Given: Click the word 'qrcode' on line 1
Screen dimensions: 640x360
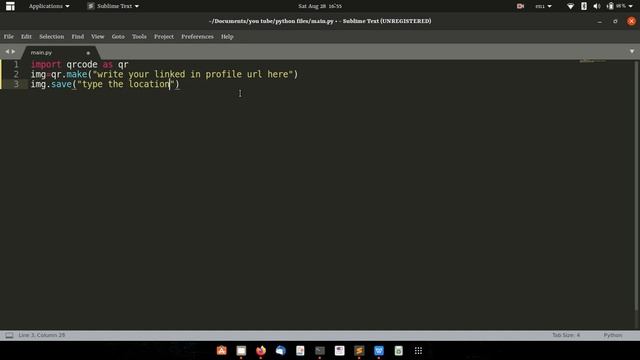Looking at the screenshot, I should tap(82, 64).
